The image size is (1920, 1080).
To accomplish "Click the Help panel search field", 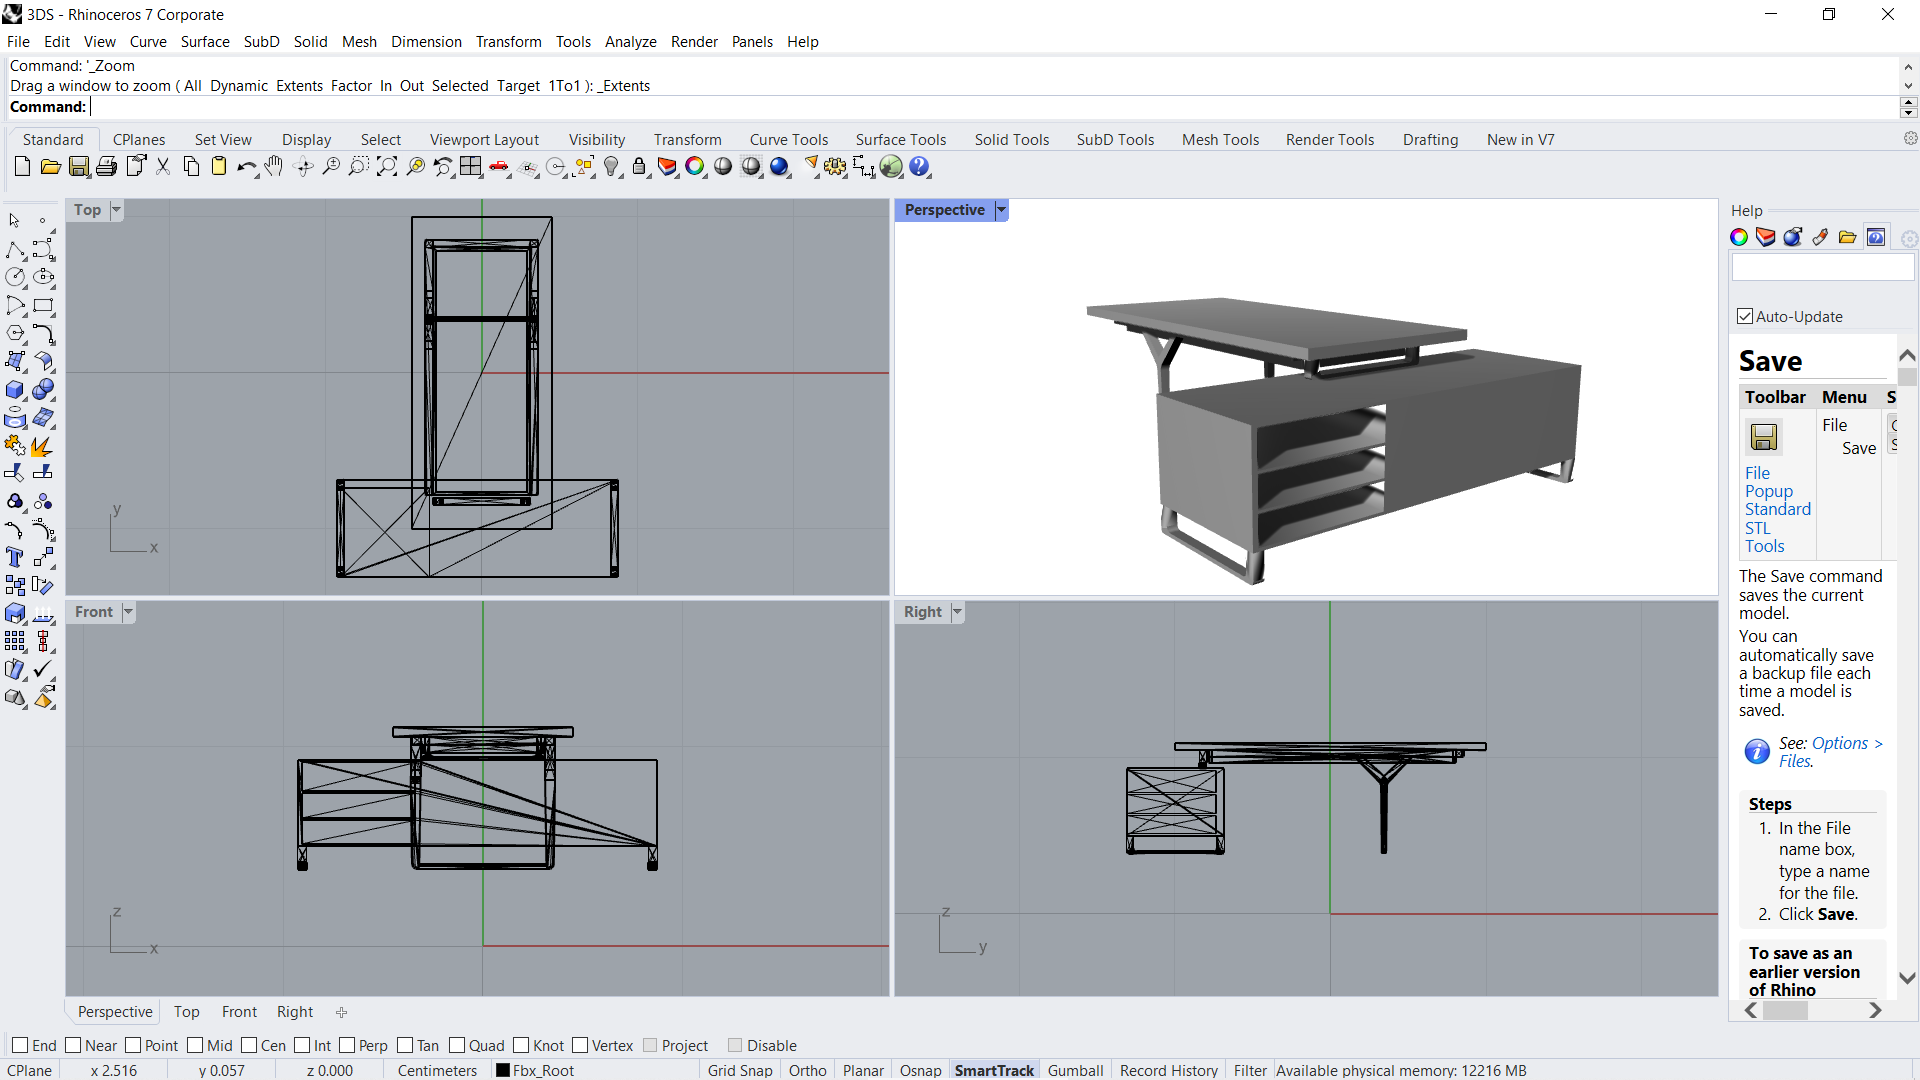I will pos(1822,267).
